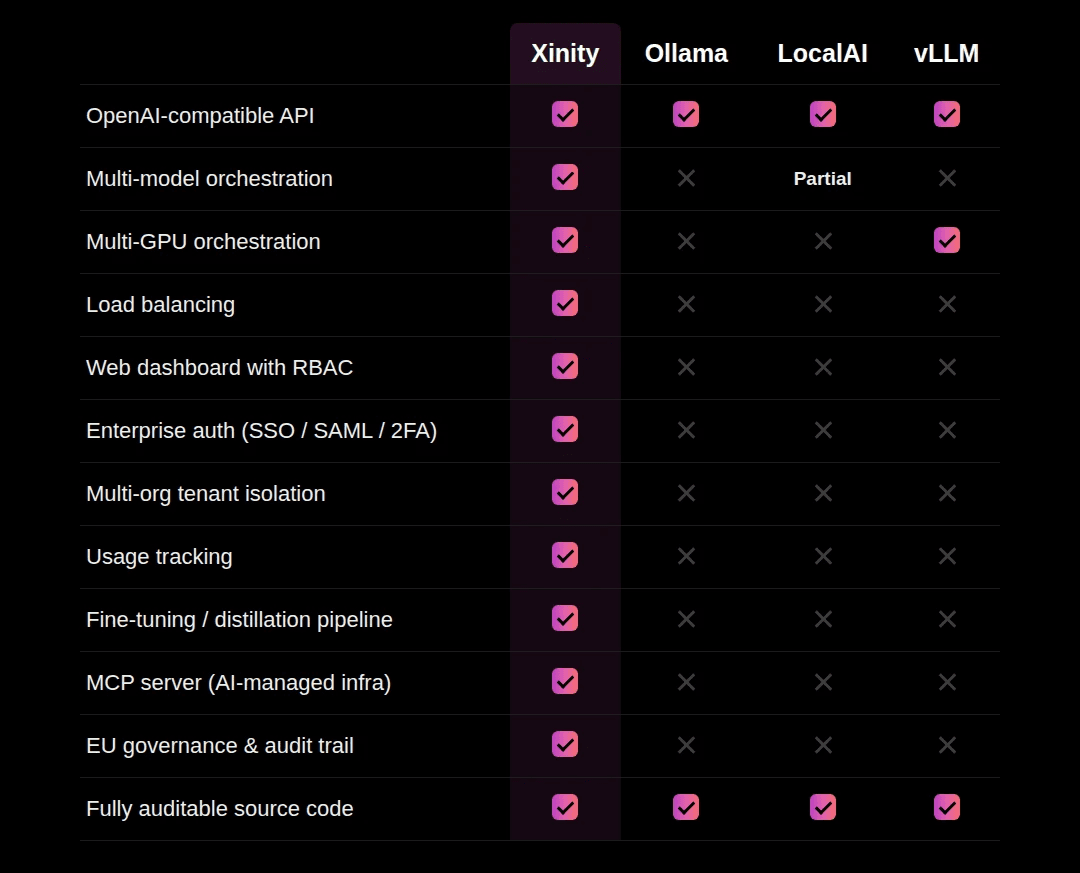This screenshot has width=1080, height=873.
Task: Click Xinity's OpenAI-compatible API checkmark
Action: [x=565, y=114]
